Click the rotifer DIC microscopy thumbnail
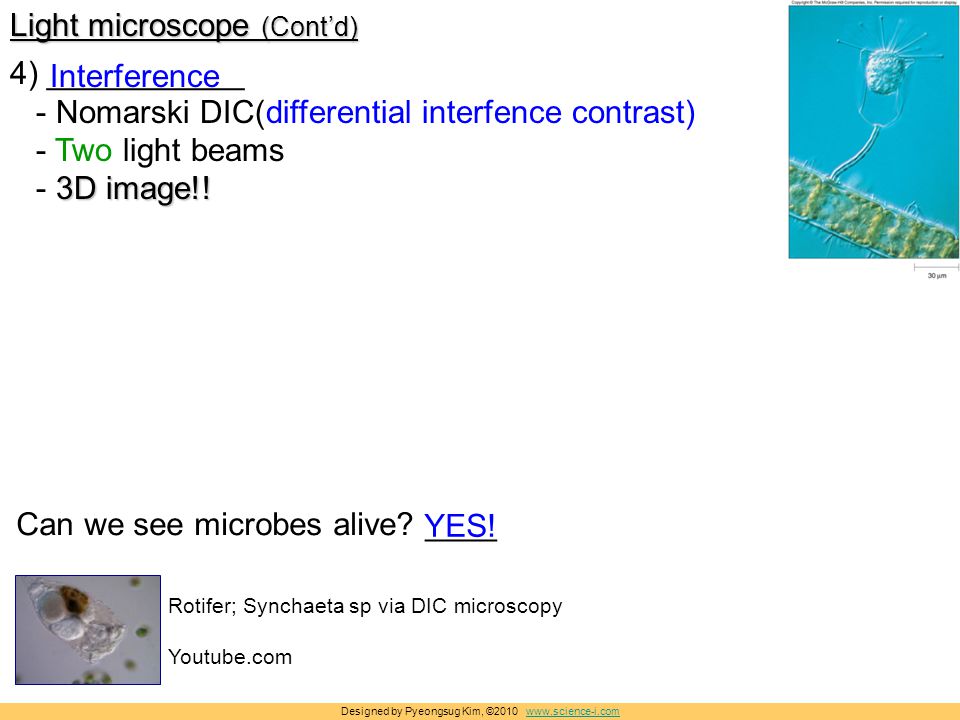This screenshot has height=720, width=960. pyautogui.click(x=88, y=629)
